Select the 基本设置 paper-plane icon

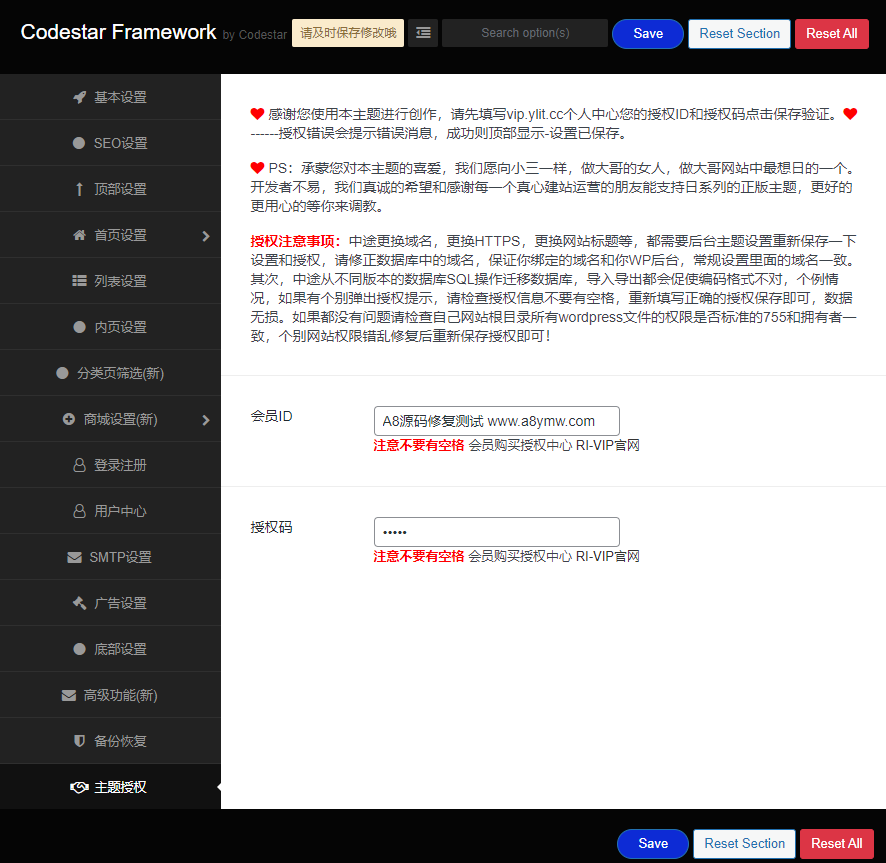click(80, 96)
